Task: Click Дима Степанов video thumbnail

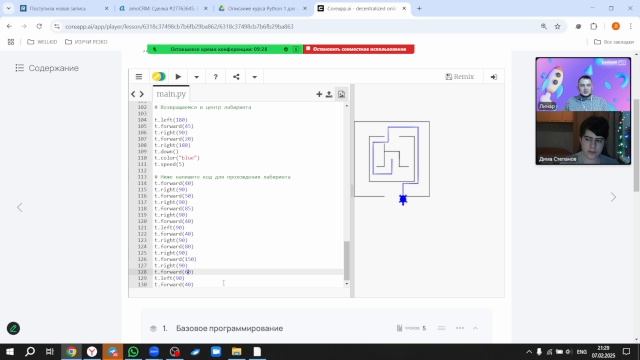Action: pos(583,138)
